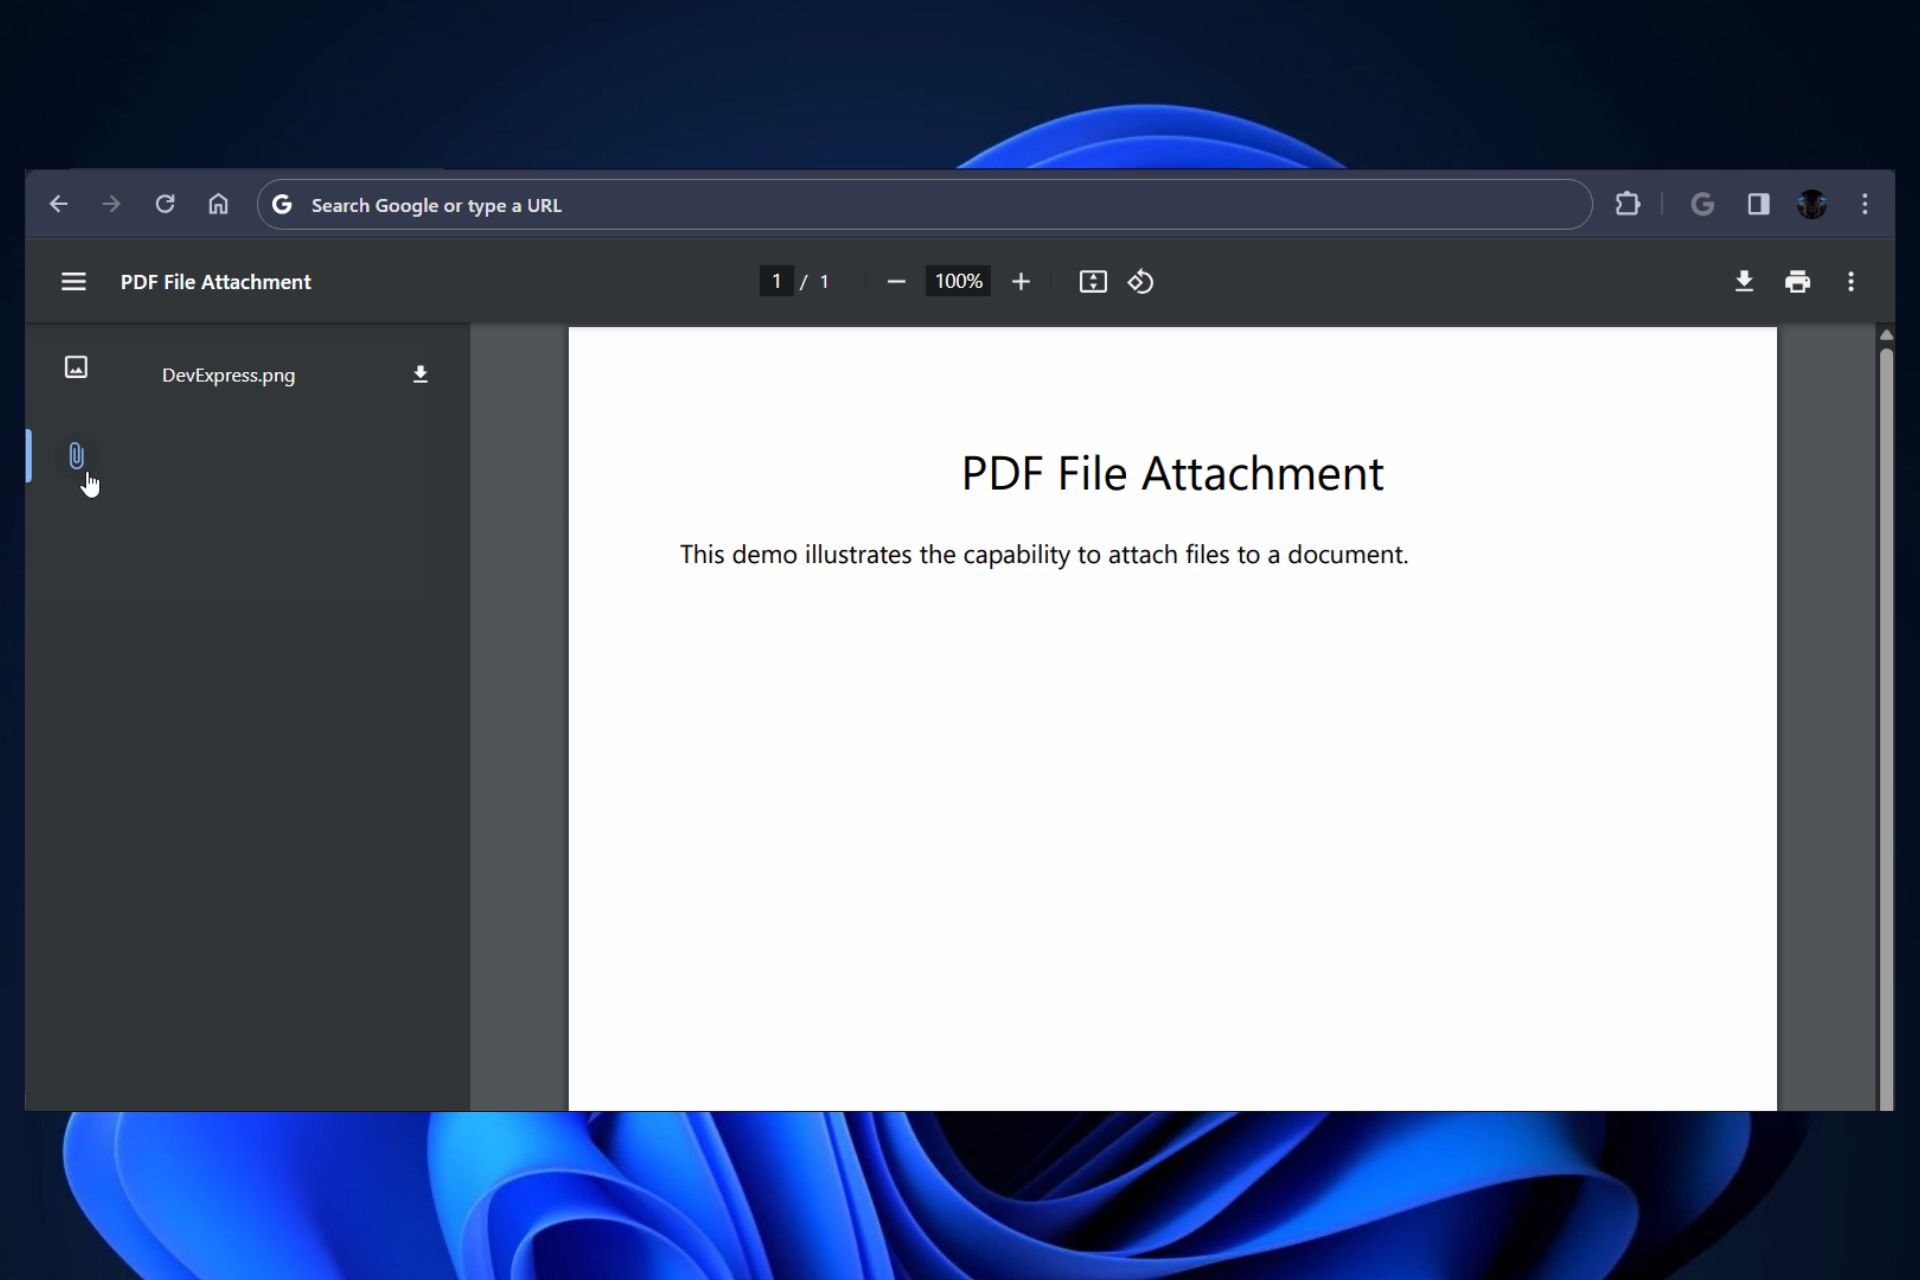Reload the current page

point(165,204)
